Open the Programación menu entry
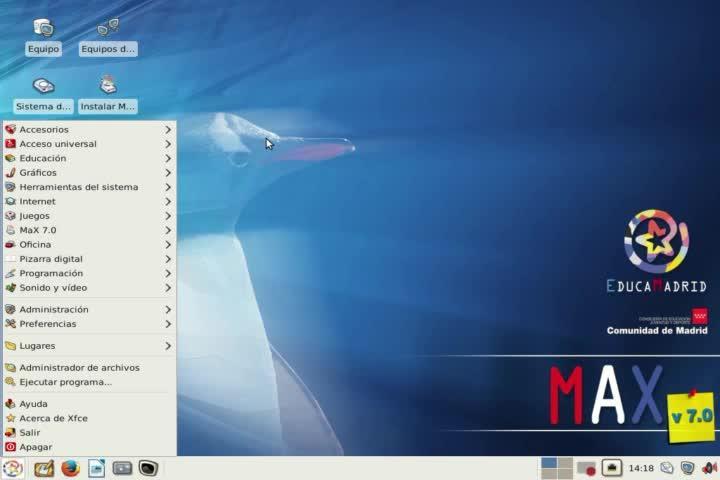720x480 pixels. pyautogui.click(x=89, y=273)
